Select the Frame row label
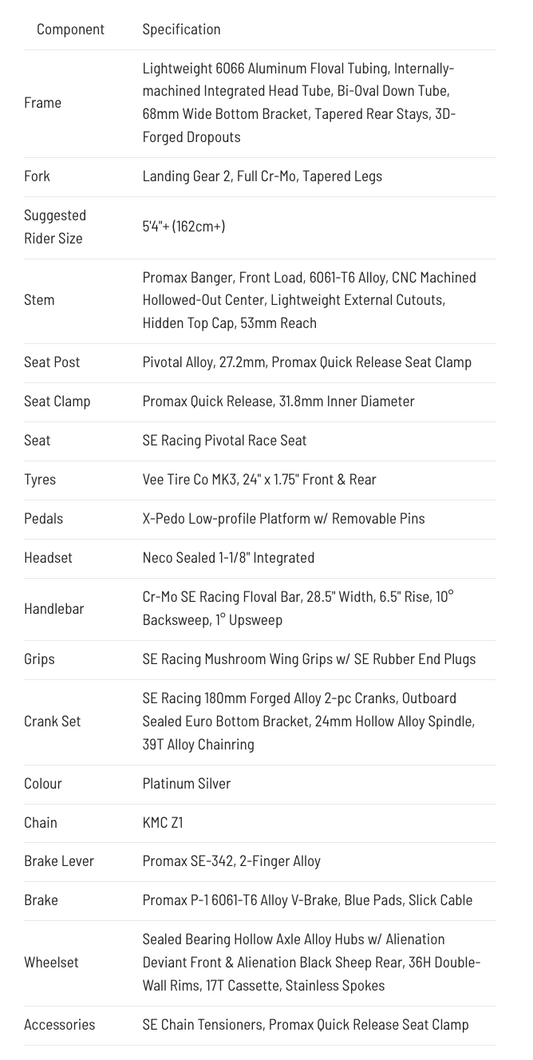 tap(43, 103)
